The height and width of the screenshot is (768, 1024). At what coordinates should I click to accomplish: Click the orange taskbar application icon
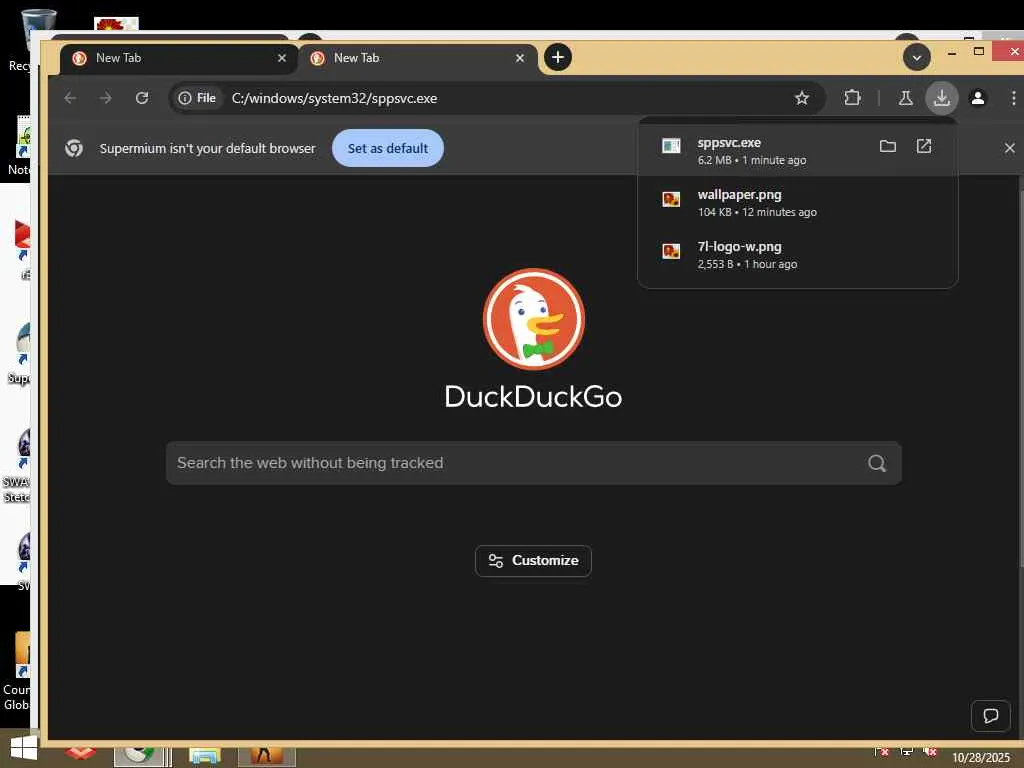[x=266, y=756]
